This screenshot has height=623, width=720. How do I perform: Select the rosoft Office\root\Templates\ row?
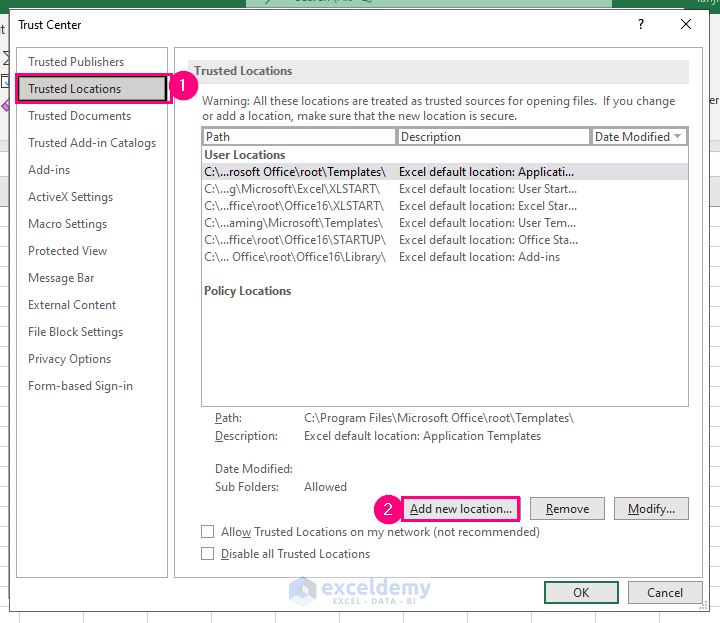(444, 172)
